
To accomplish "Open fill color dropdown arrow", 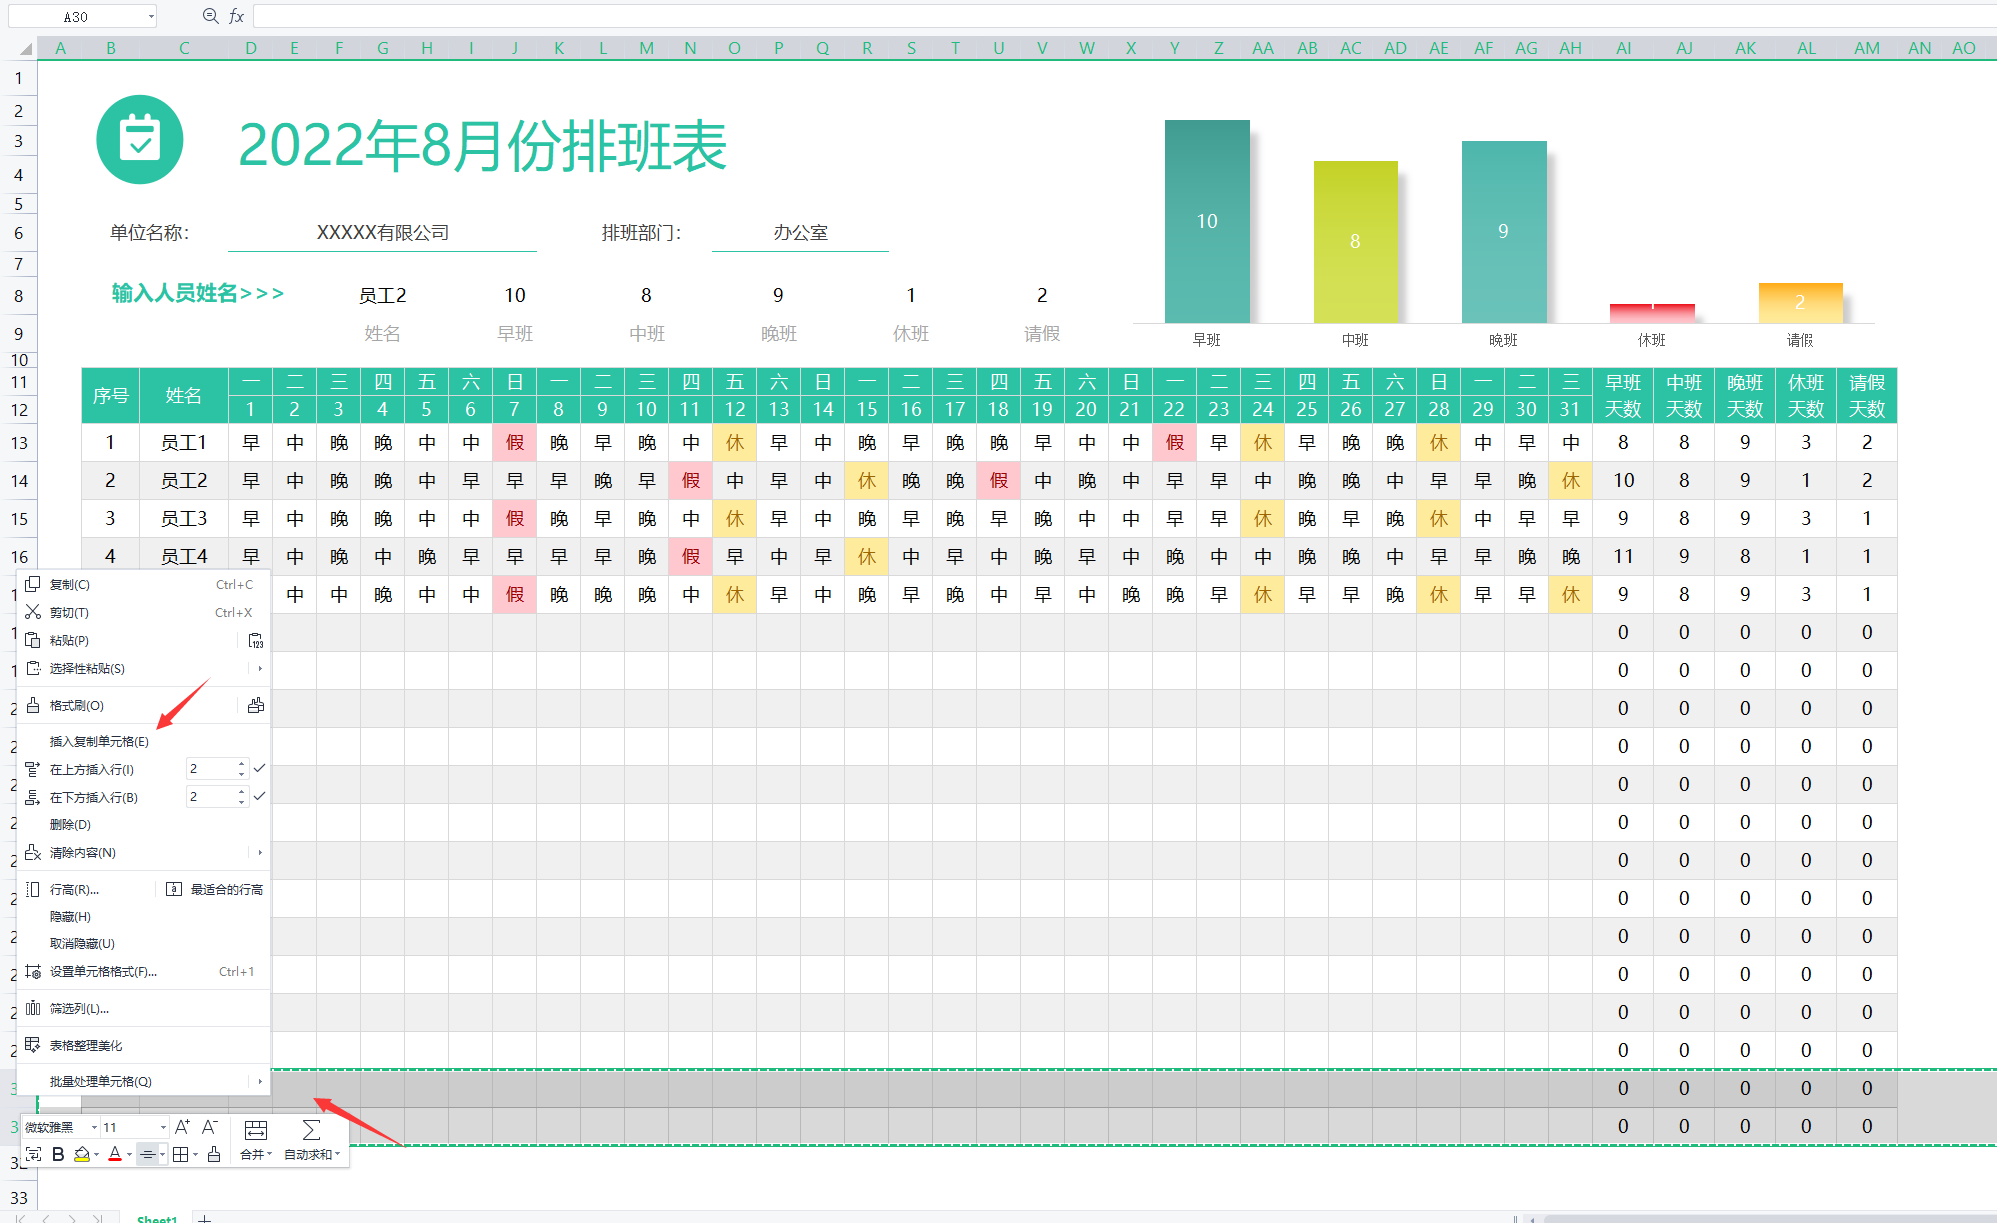I will 97,1156.
